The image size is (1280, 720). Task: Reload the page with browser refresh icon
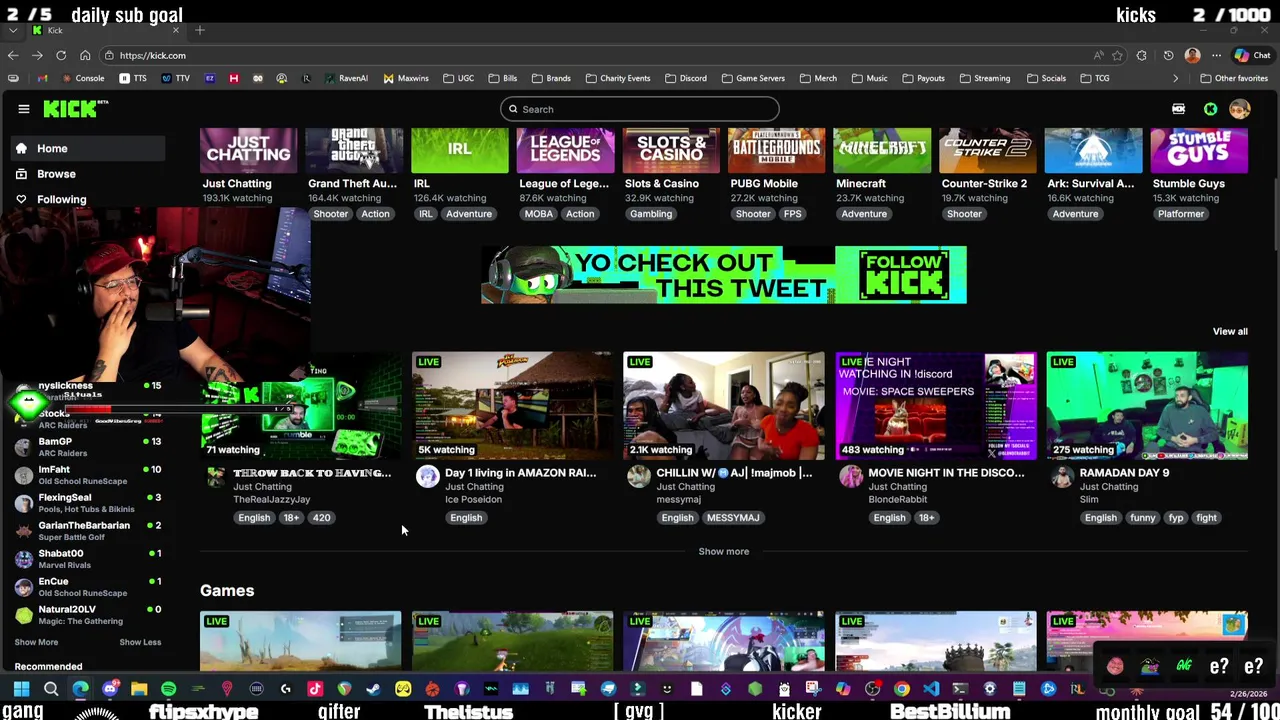[x=61, y=55]
